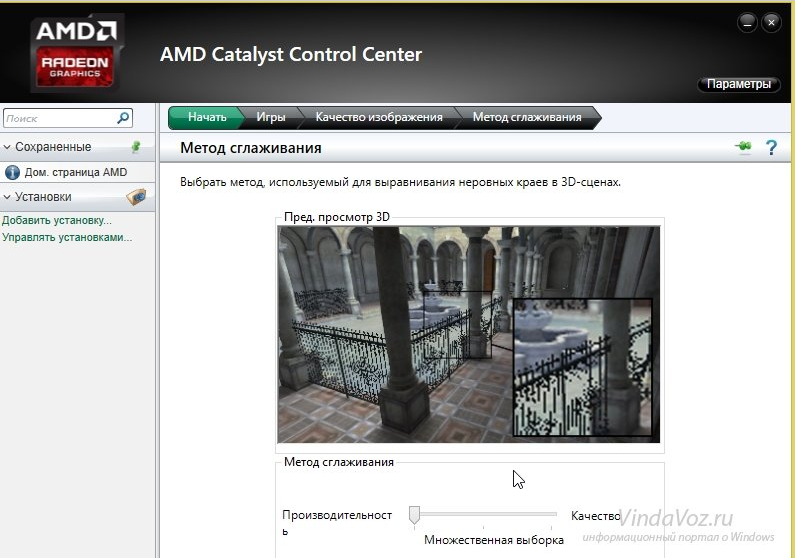Click the green pin icon beside Сохраненные
The width and height of the screenshot is (795, 558).
[136, 147]
